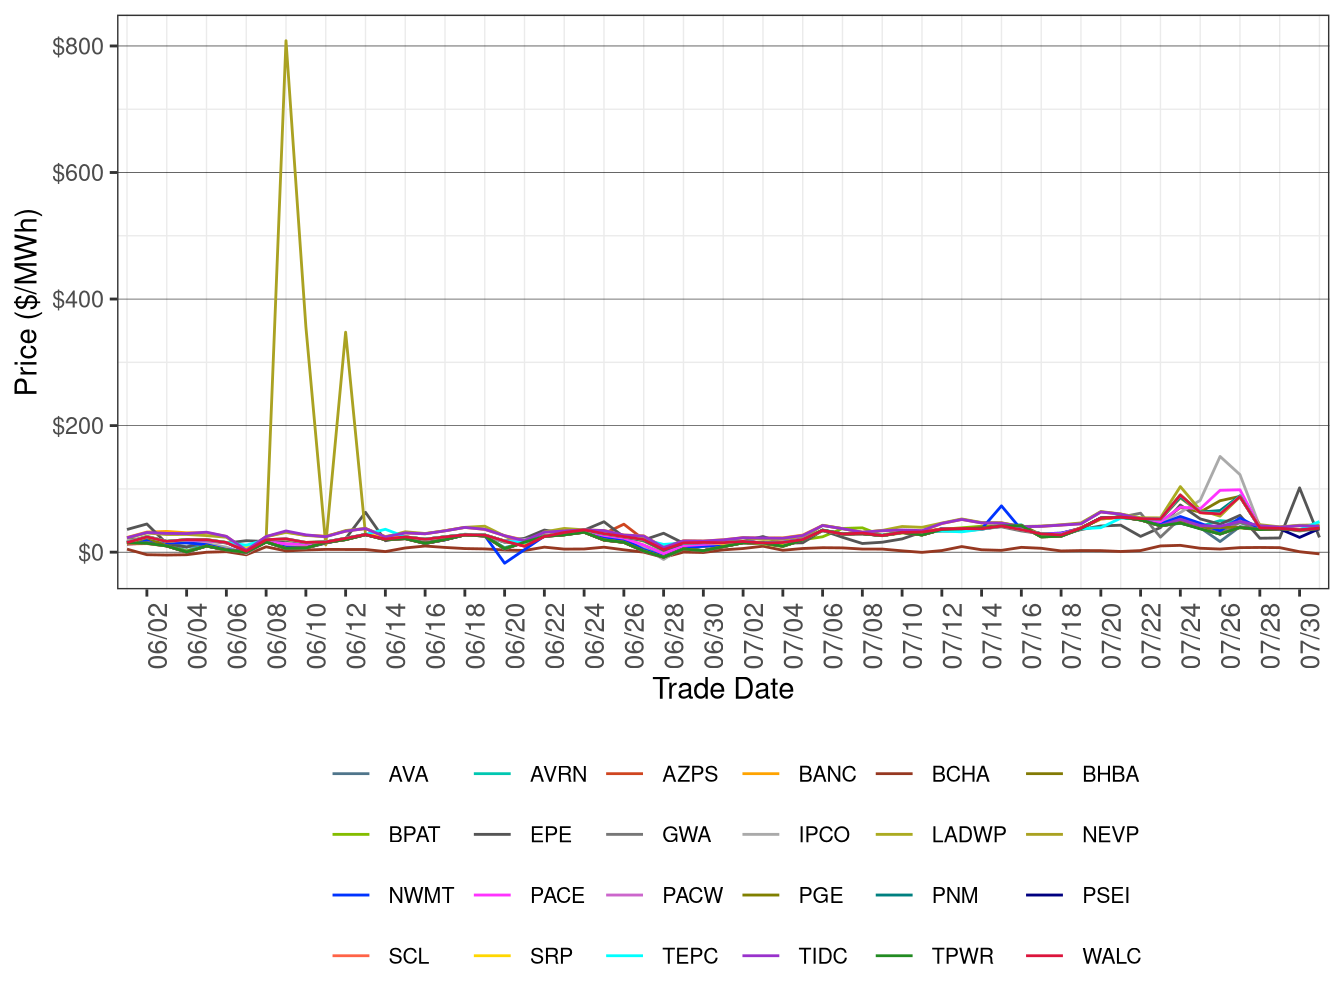Viewport: 1344px width, 1008px height.
Task: Click the $400 y-axis tick label
Action: [x=80, y=299]
